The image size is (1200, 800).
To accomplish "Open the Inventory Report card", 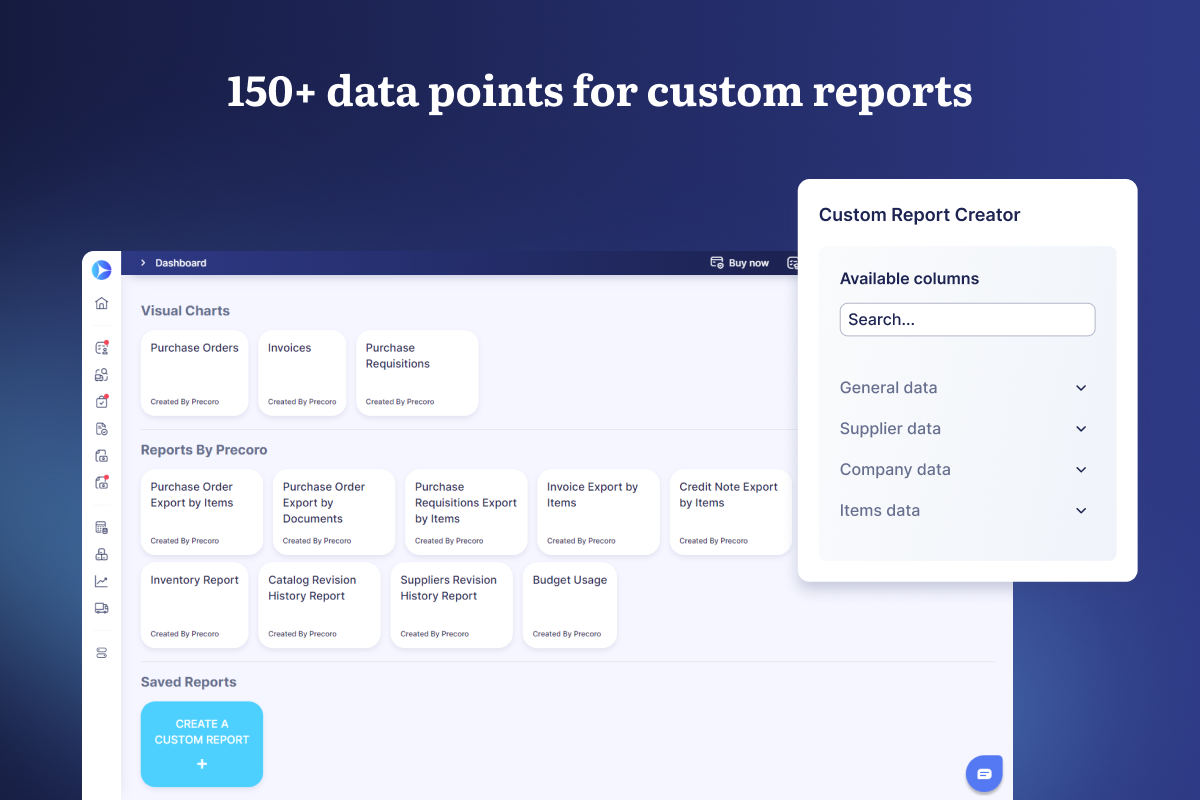I will (x=194, y=605).
